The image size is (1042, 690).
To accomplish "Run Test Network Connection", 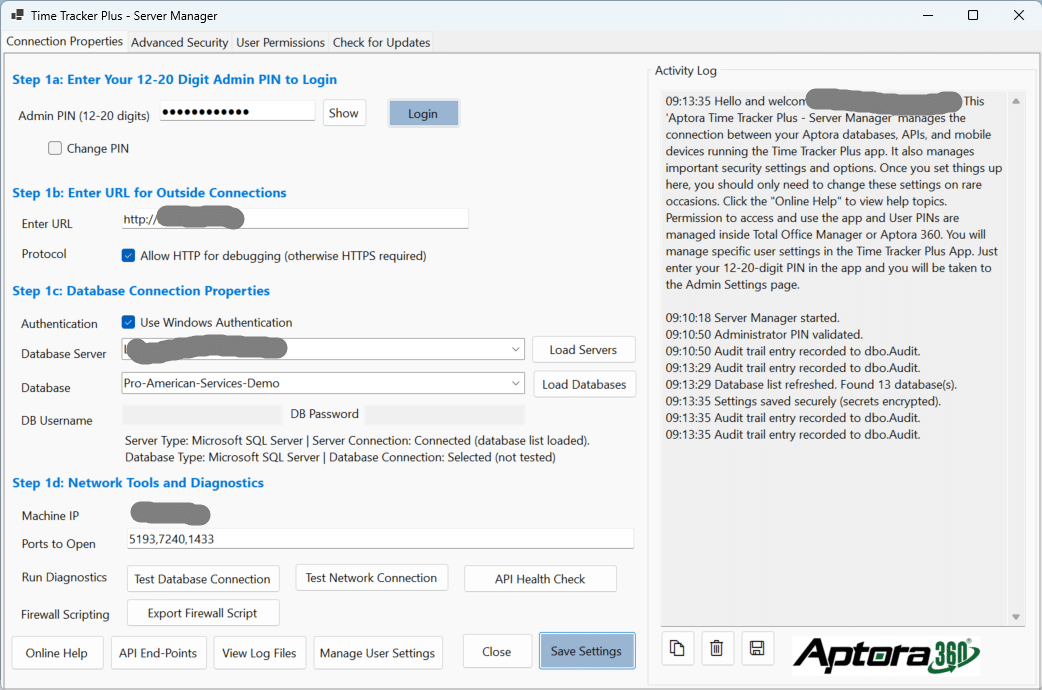I will click(x=371, y=578).
